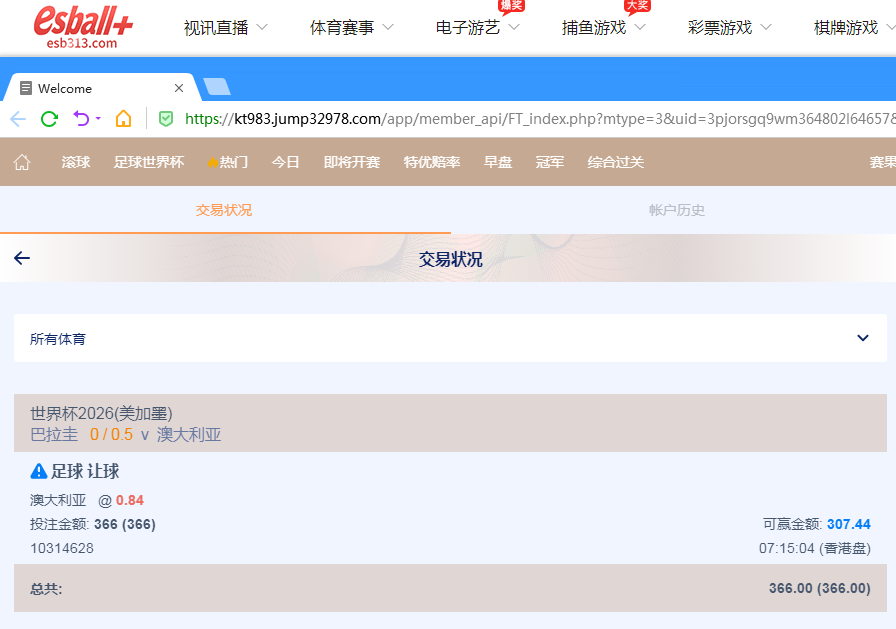Click 澳大利亚 in the match header

pyautogui.click(x=189, y=435)
